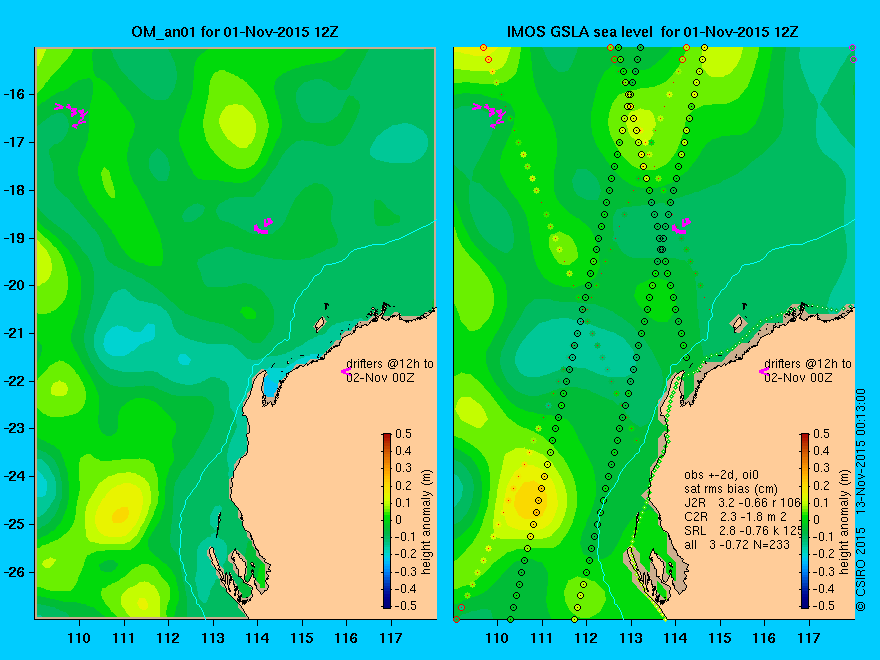Click the right map's height anomaly colorbar

tap(805, 520)
